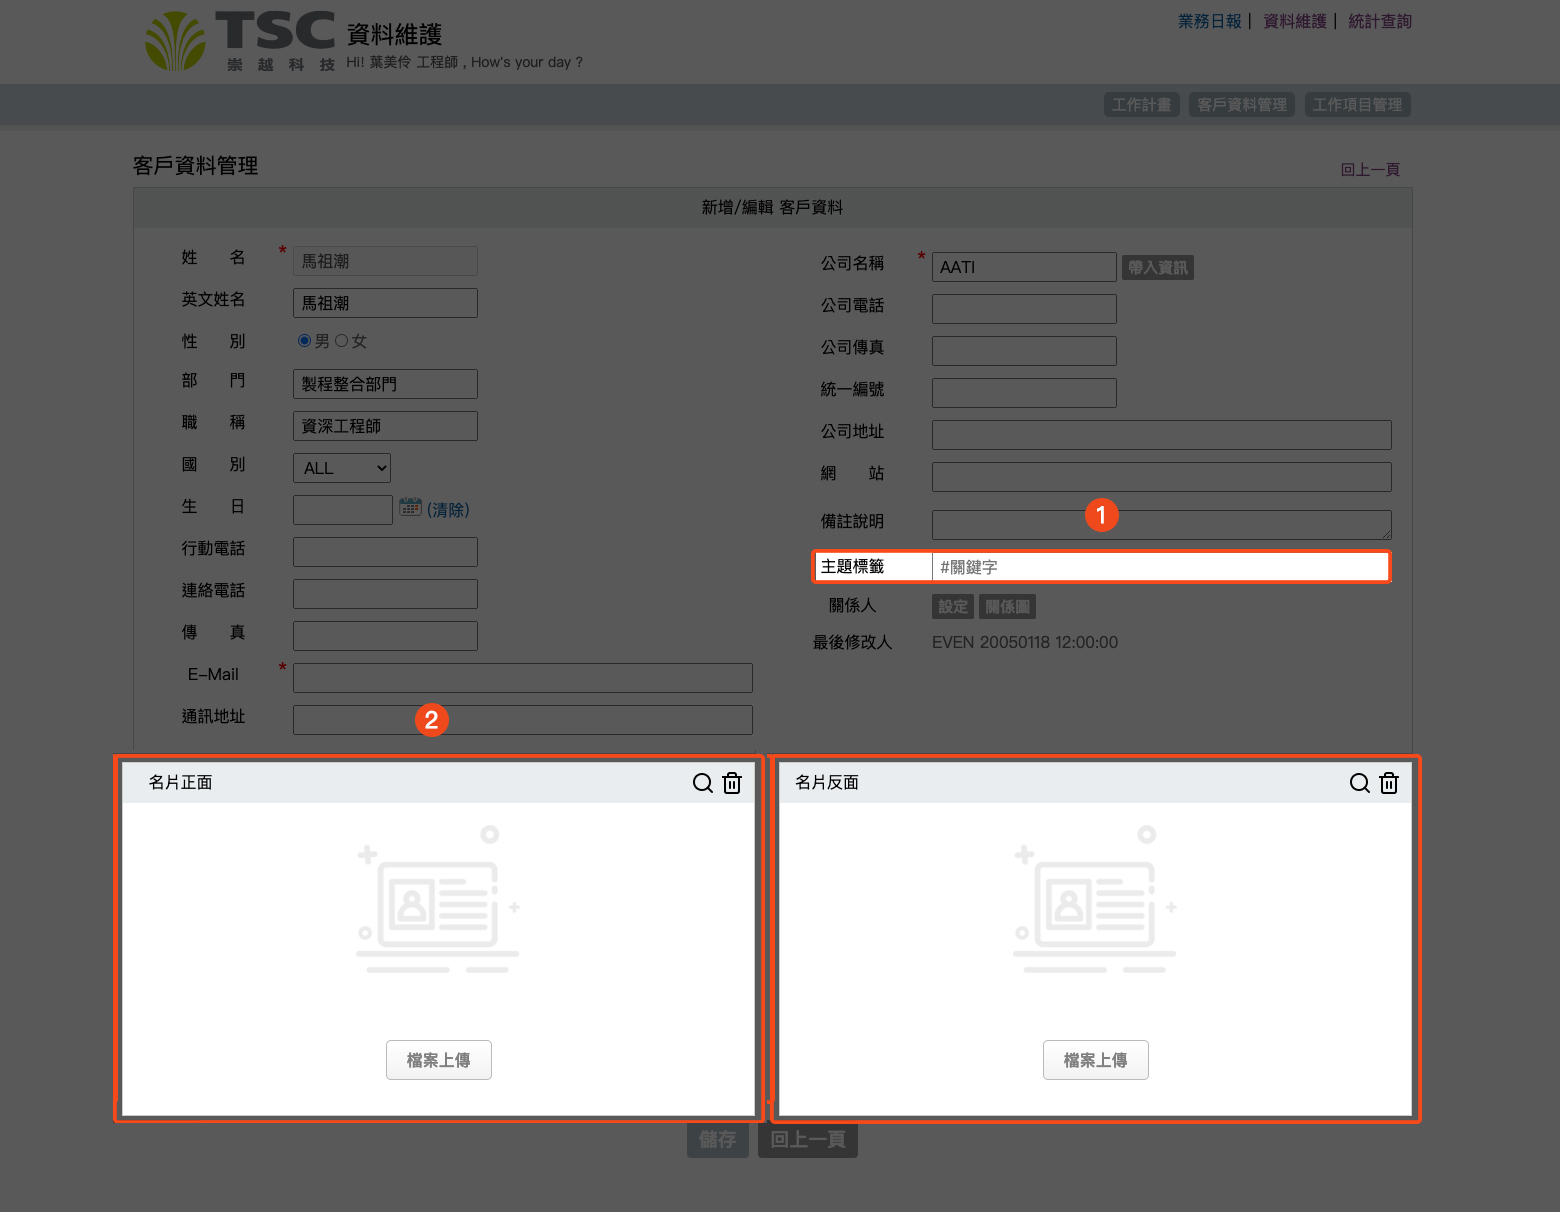Click the 導入資訊 button beside company name

coord(1157,267)
